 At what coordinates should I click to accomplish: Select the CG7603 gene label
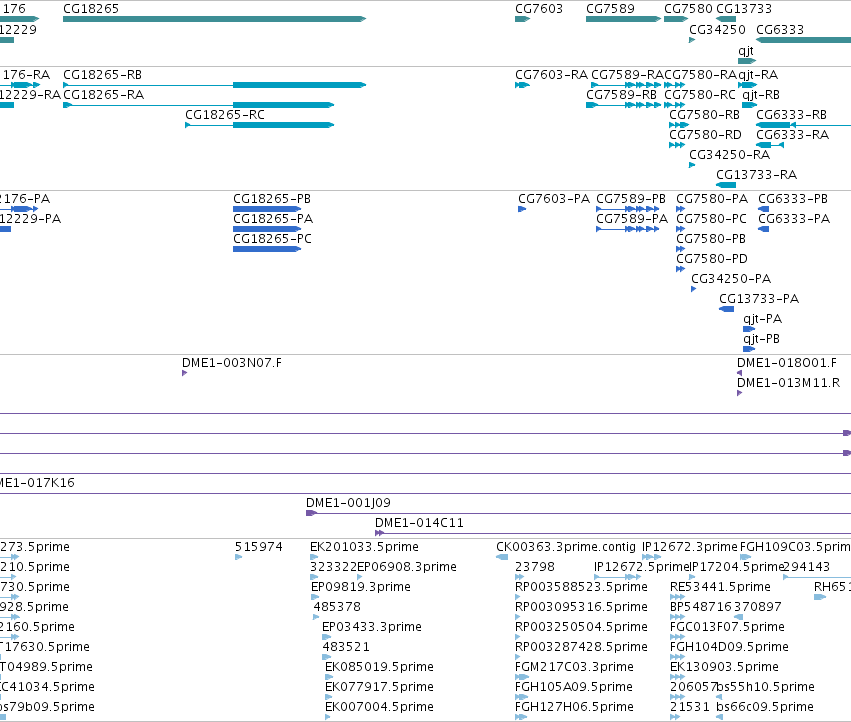pos(539,9)
